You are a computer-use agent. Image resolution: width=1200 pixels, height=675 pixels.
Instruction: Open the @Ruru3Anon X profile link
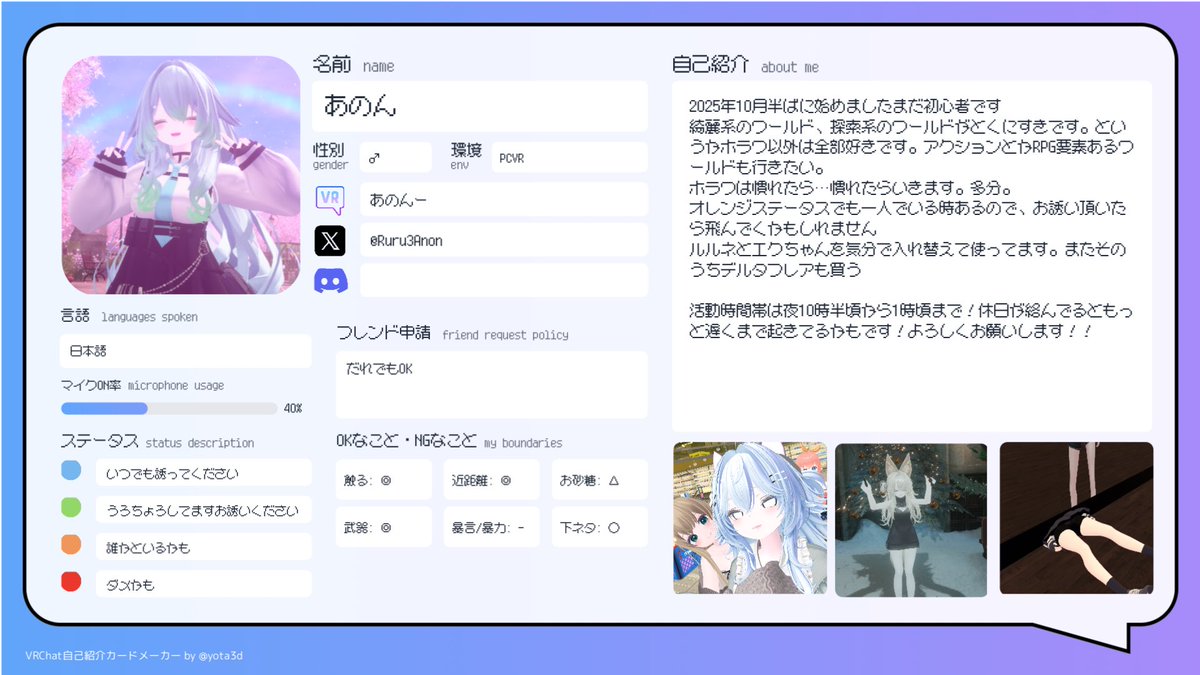point(504,240)
